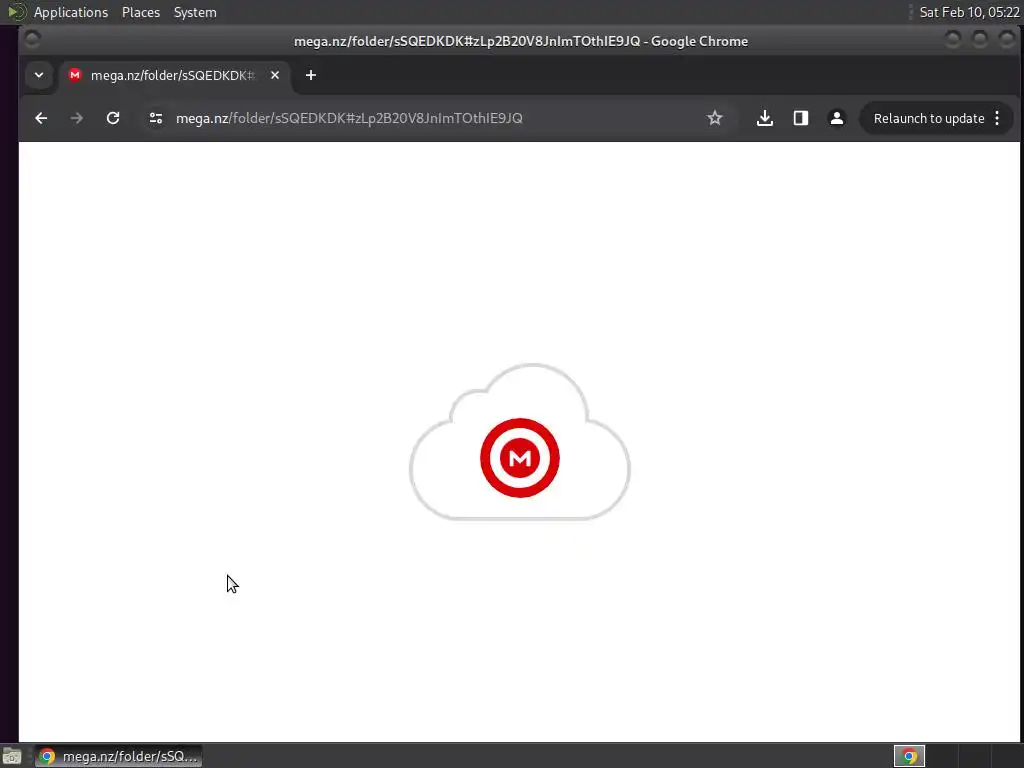Click the forward navigation arrow

pyautogui.click(x=76, y=118)
